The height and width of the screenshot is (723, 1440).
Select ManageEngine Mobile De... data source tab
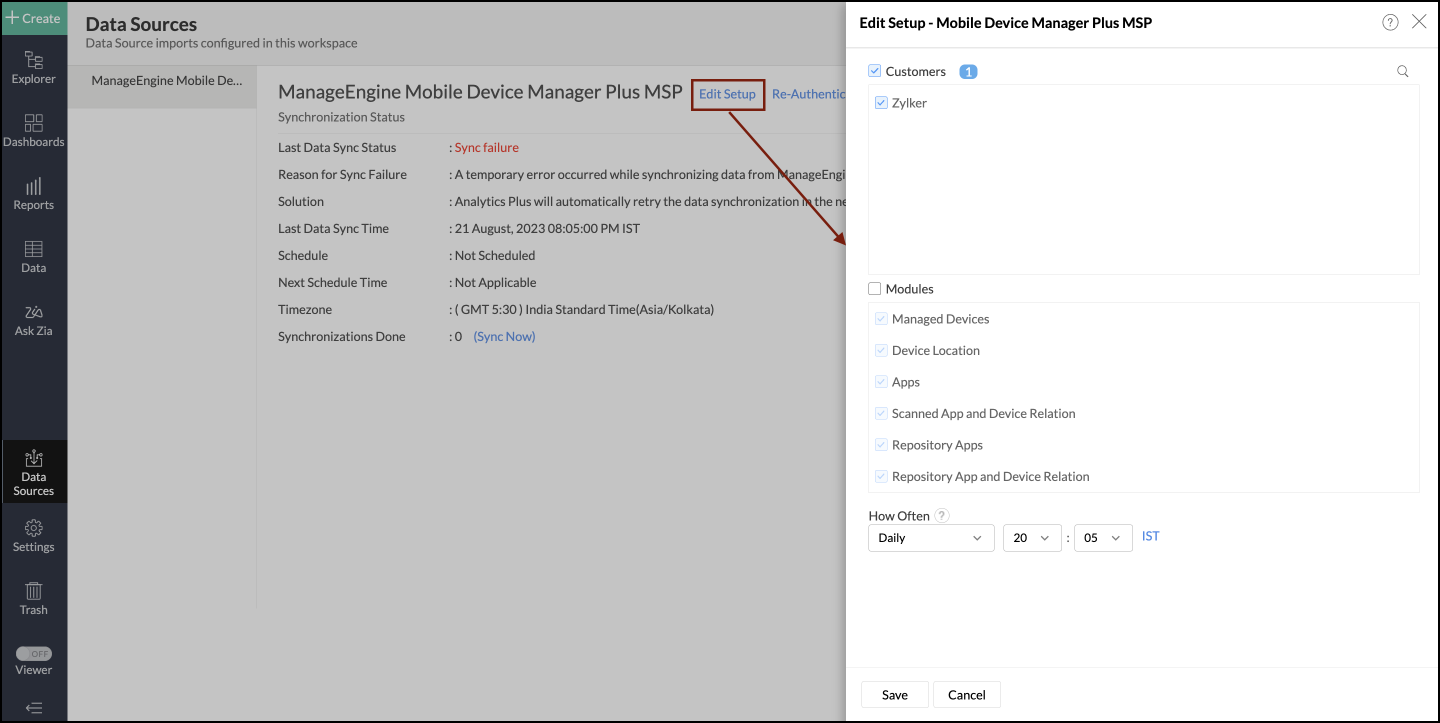(166, 81)
